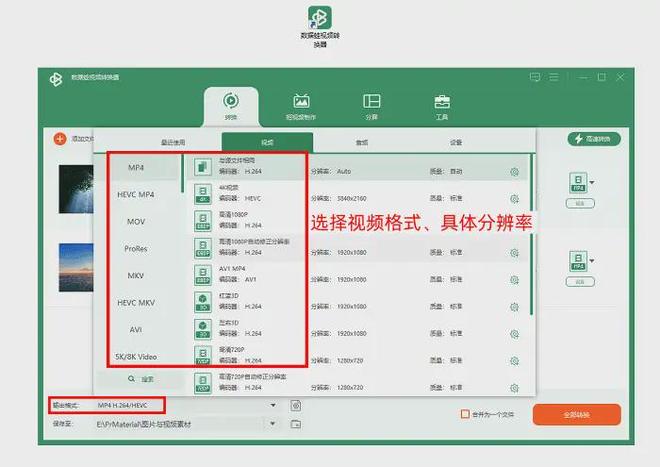
Task: Click the resolution Auto text in first preset
Action: click(x=344, y=171)
